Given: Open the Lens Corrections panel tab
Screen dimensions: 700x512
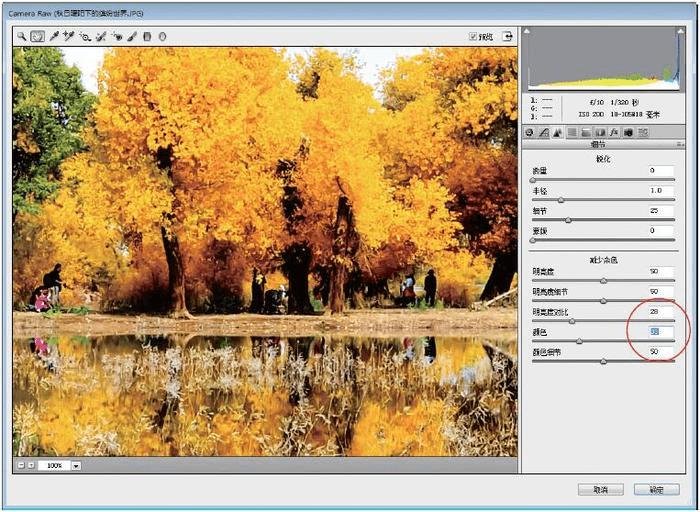Looking at the screenshot, I should coord(600,132).
